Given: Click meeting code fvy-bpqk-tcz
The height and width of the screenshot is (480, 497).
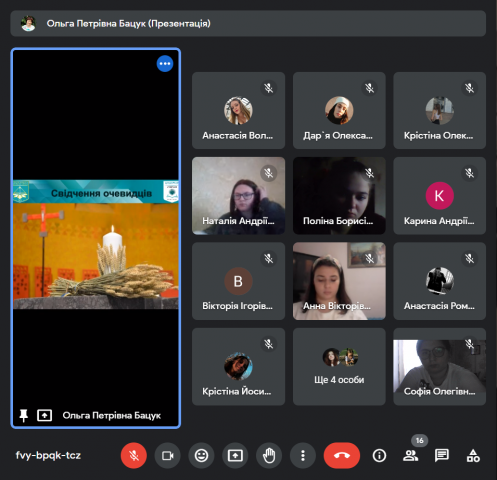Looking at the screenshot, I should (48, 455).
